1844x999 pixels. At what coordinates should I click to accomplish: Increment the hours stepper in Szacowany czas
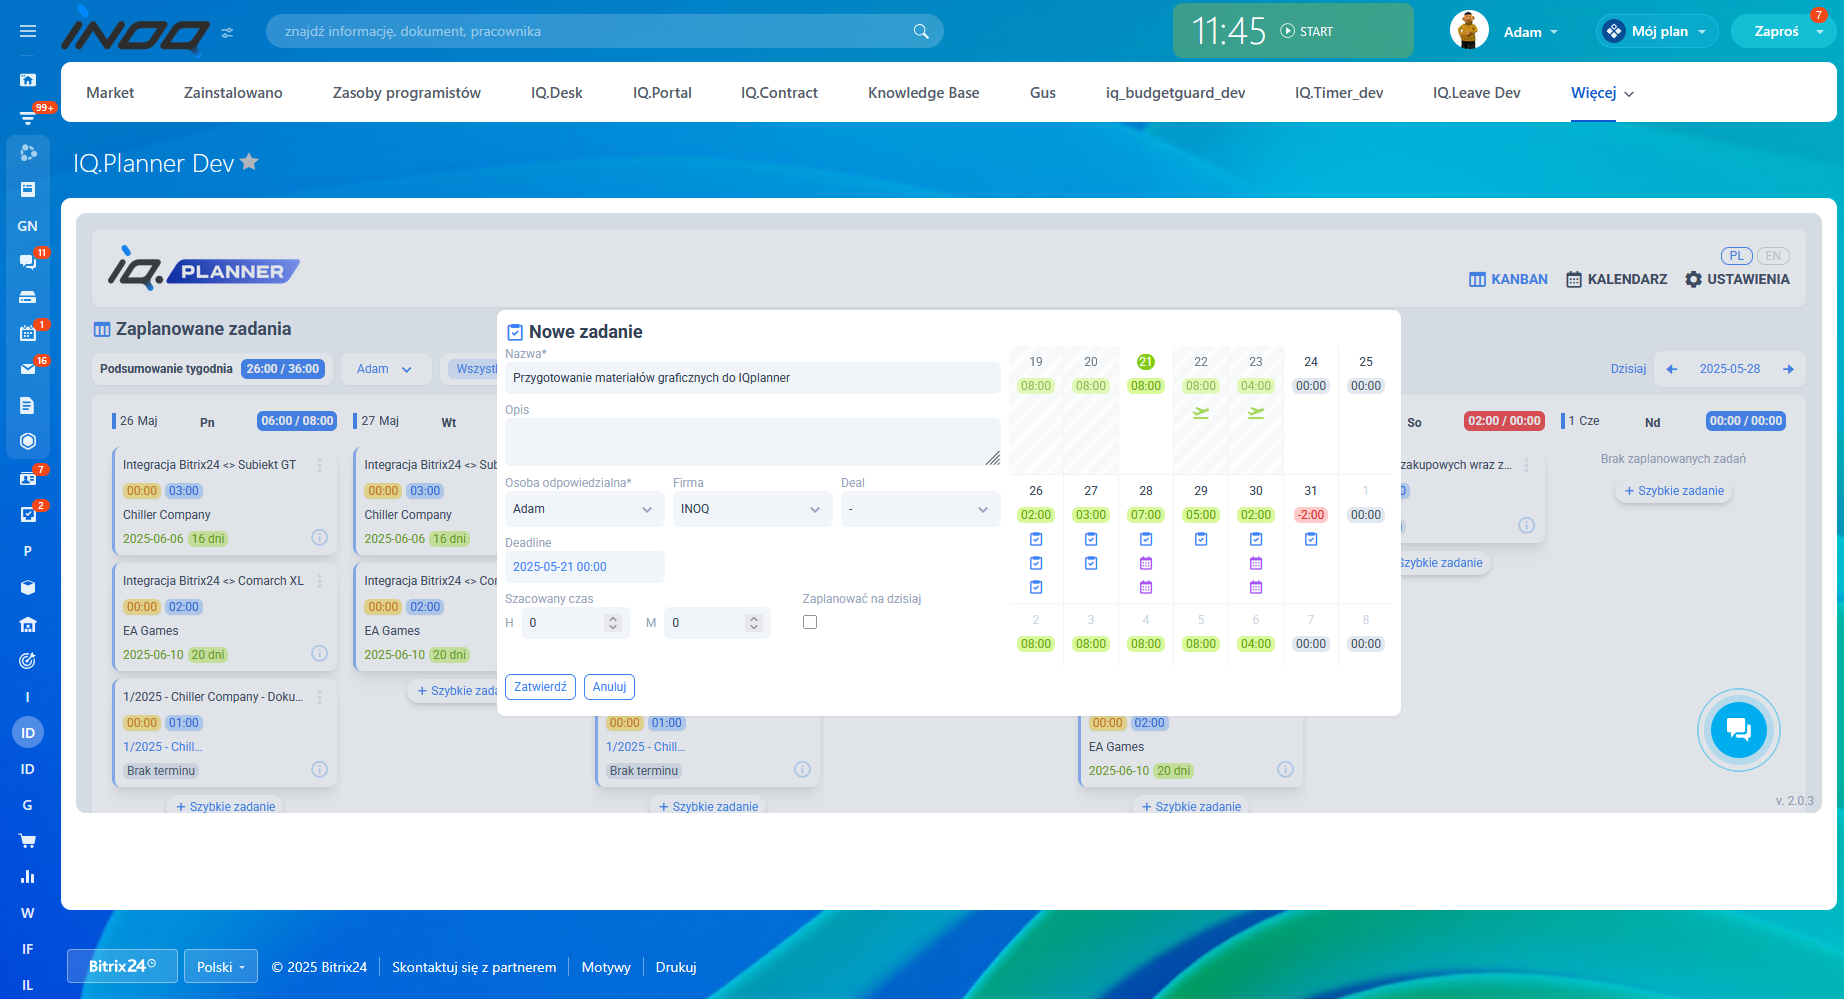tap(613, 618)
